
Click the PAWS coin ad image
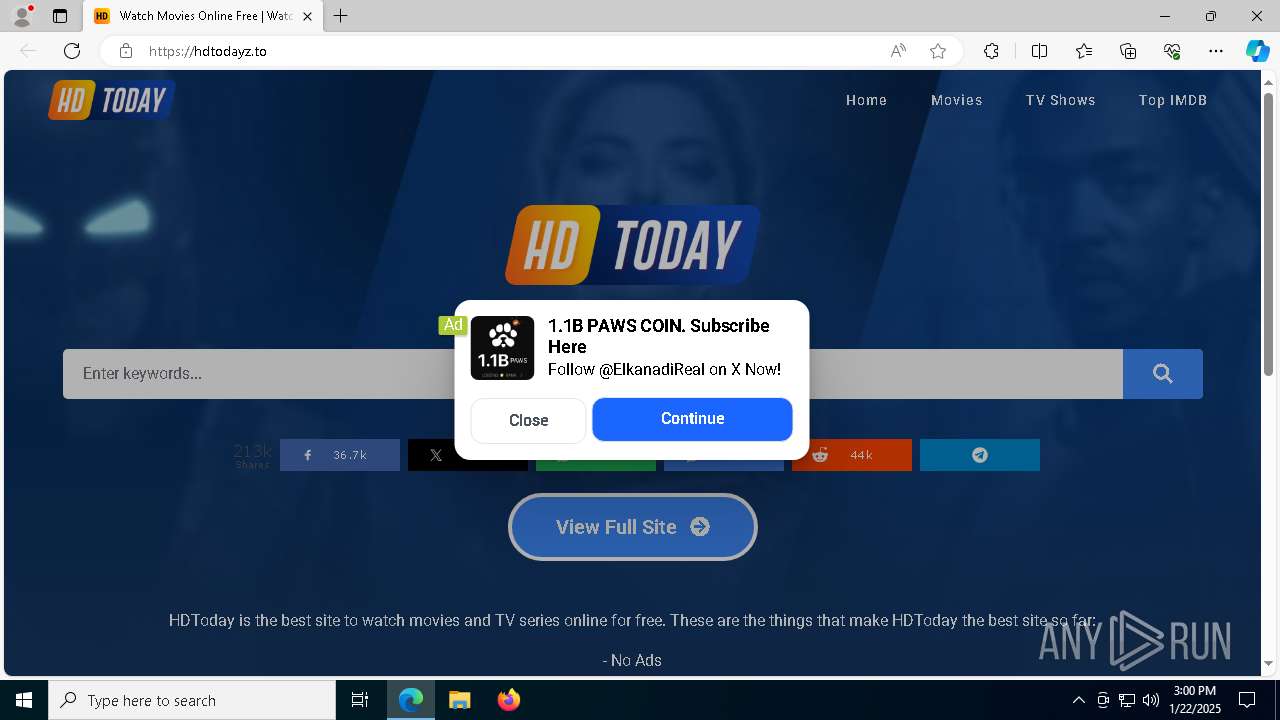pyautogui.click(x=503, y=348)
